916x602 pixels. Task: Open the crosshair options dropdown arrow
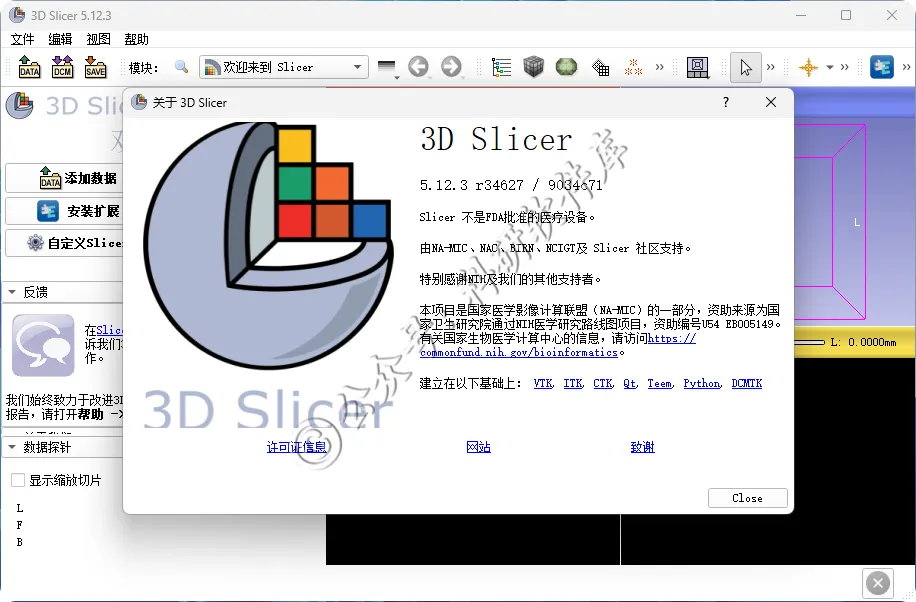click(830, 67)
